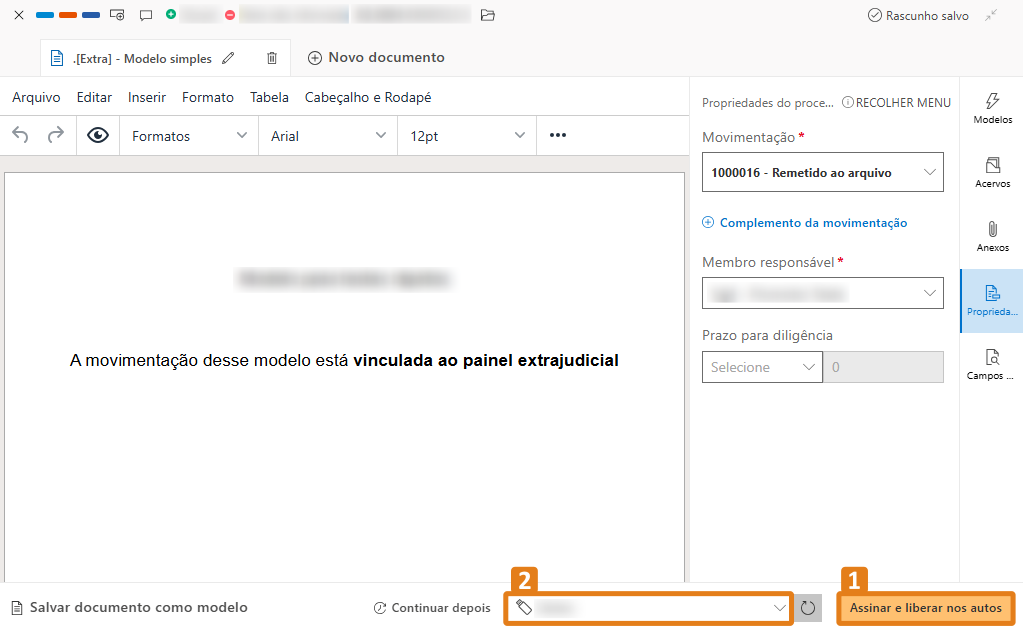Rename the document with the pencil icon
This screenshot has height=628, width=1023.
(229, 58)
